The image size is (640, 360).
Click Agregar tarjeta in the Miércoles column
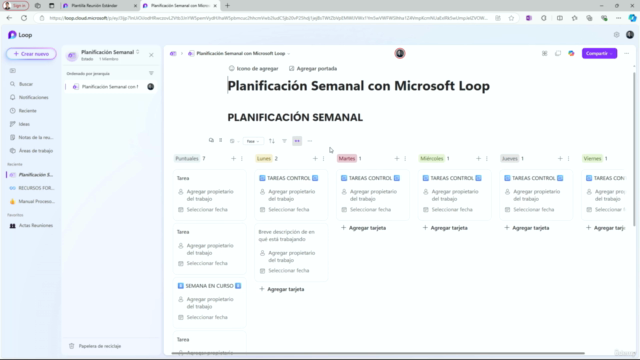[x=445, y=228]
